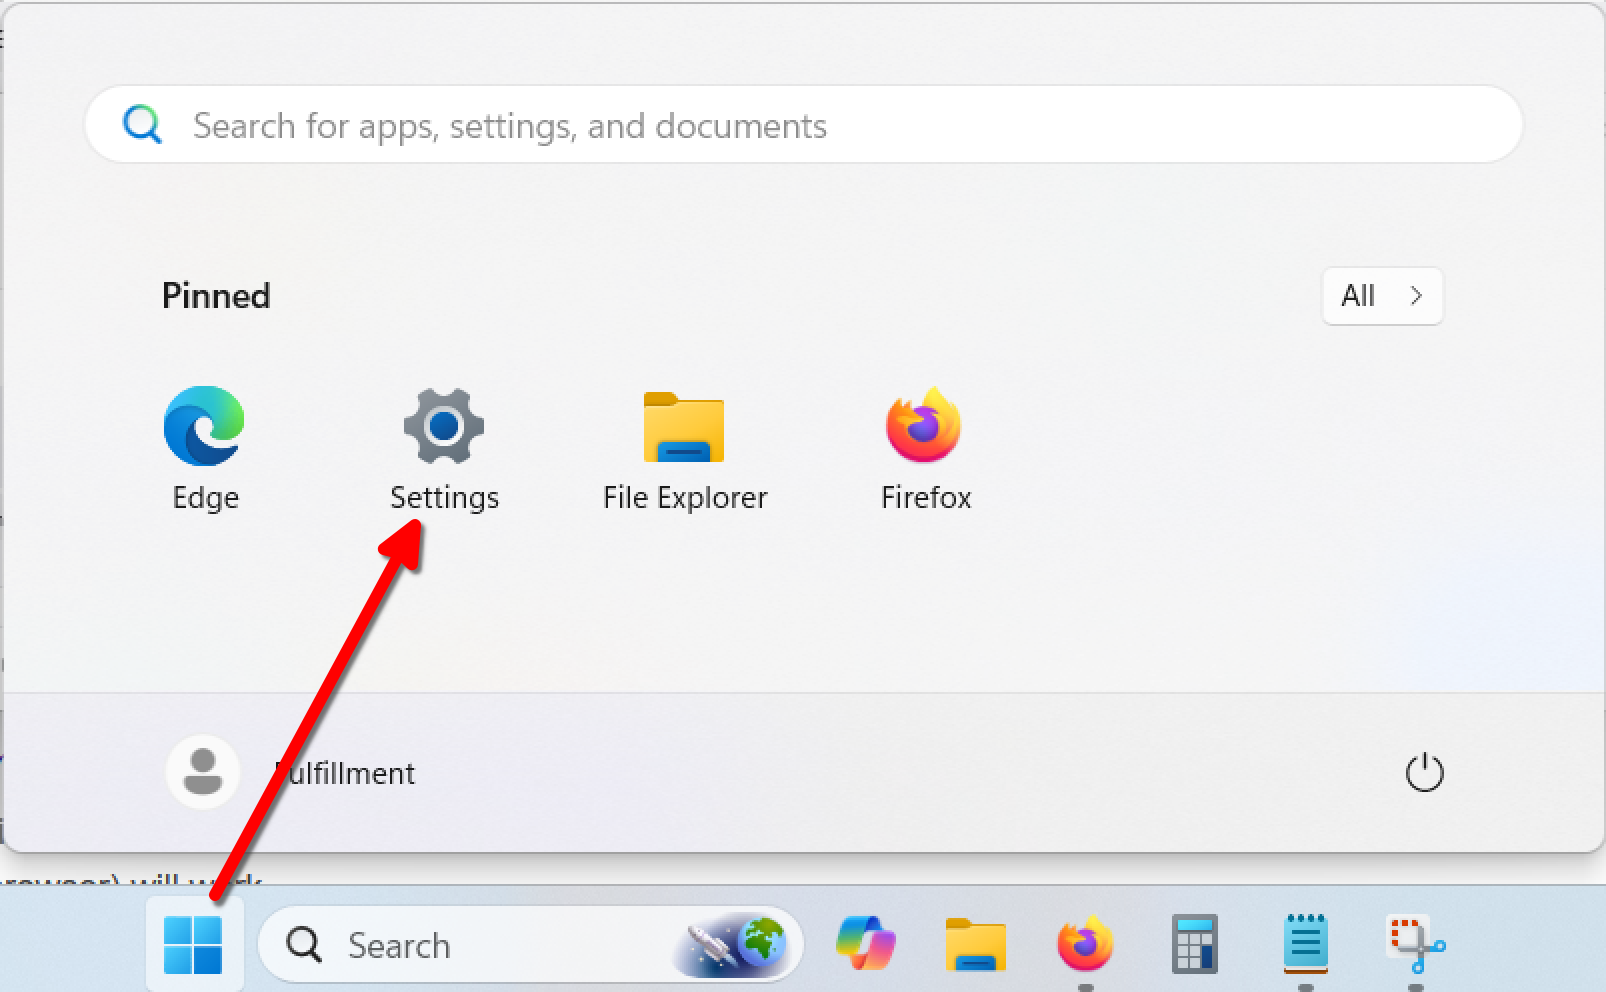Click the magnifier icon in the taskbar search
Screen dimensions: 1606x992
coord(304,945)
